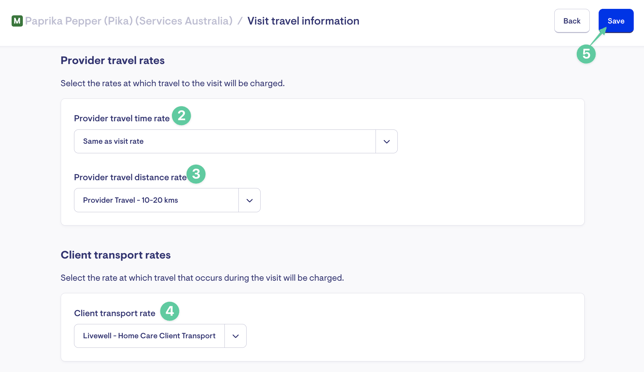Click the numbered step 5 marker
Screen dimensions: 644x372
(x=586, y=54)
